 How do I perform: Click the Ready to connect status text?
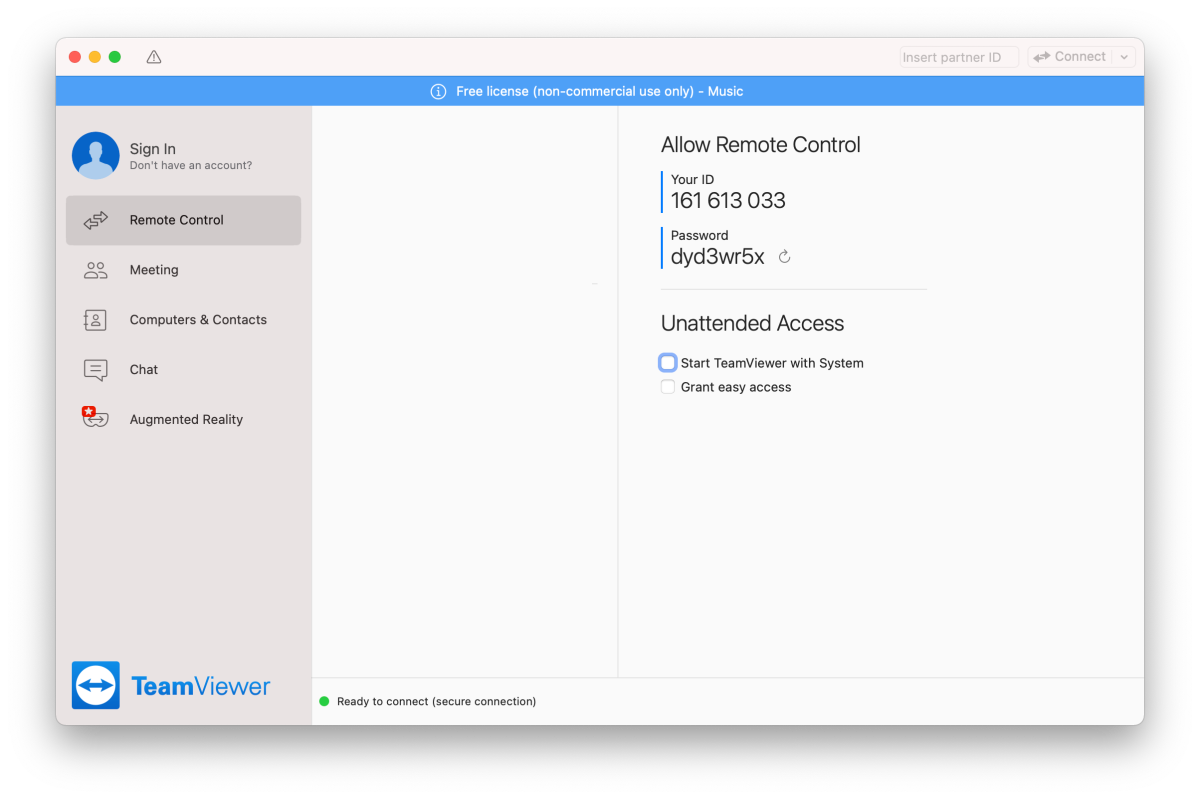tap(437, 702)
